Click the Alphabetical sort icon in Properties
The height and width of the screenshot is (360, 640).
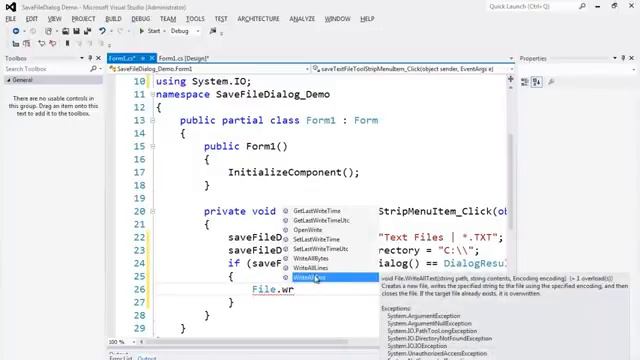[537, 82]
